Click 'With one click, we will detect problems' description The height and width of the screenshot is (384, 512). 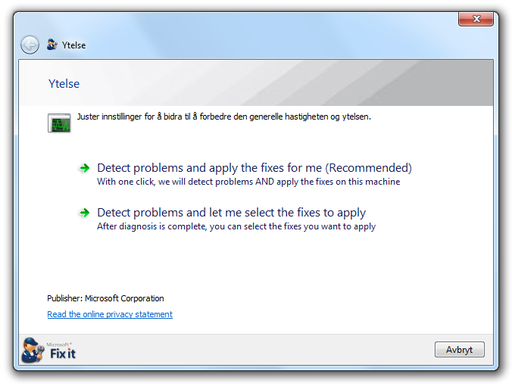coord(248,182)
